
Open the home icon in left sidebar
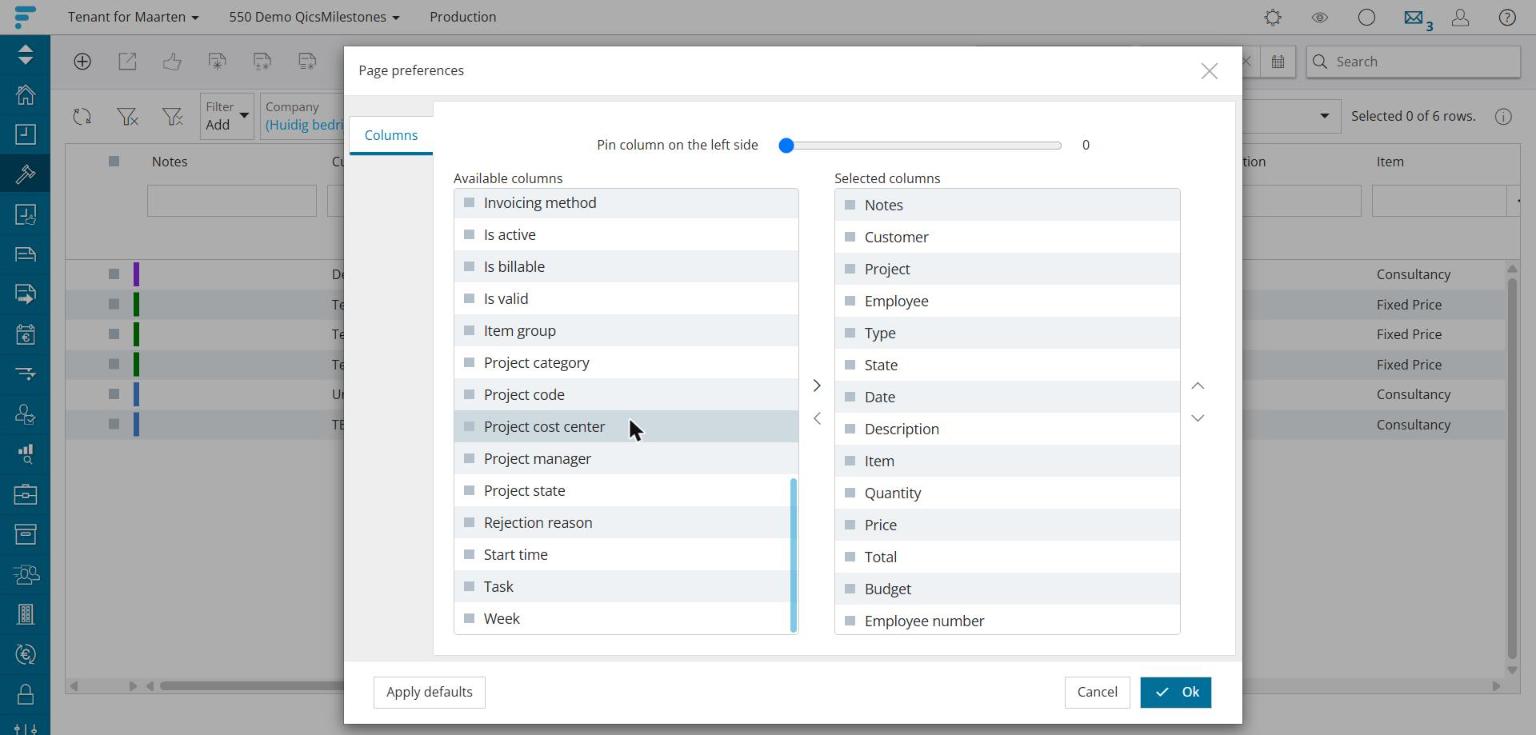(x=25, y=94)
